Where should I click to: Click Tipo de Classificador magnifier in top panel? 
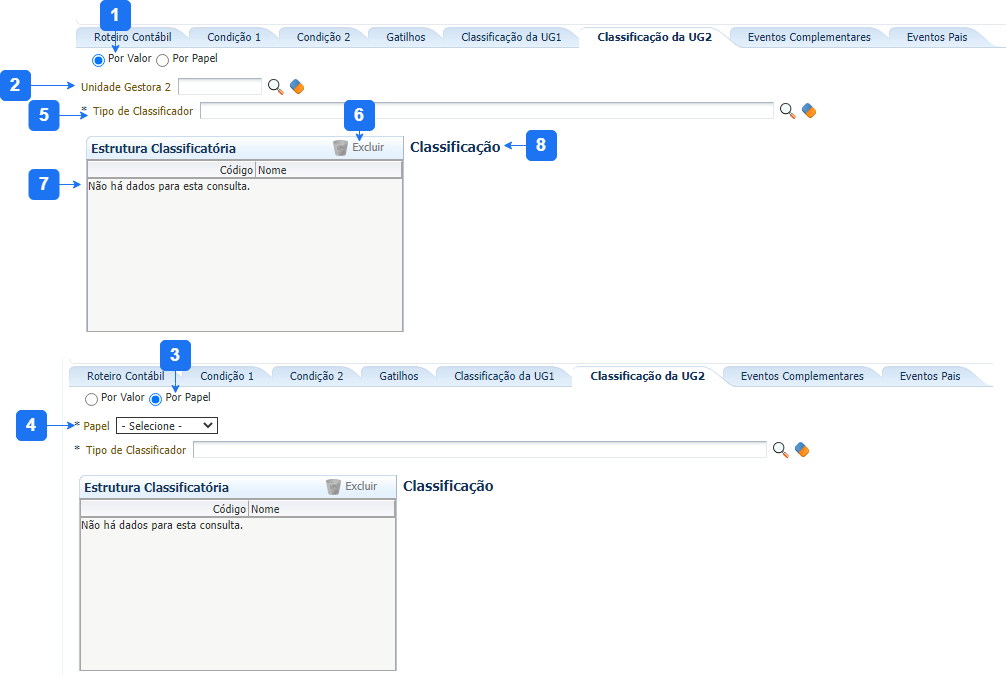788,110
